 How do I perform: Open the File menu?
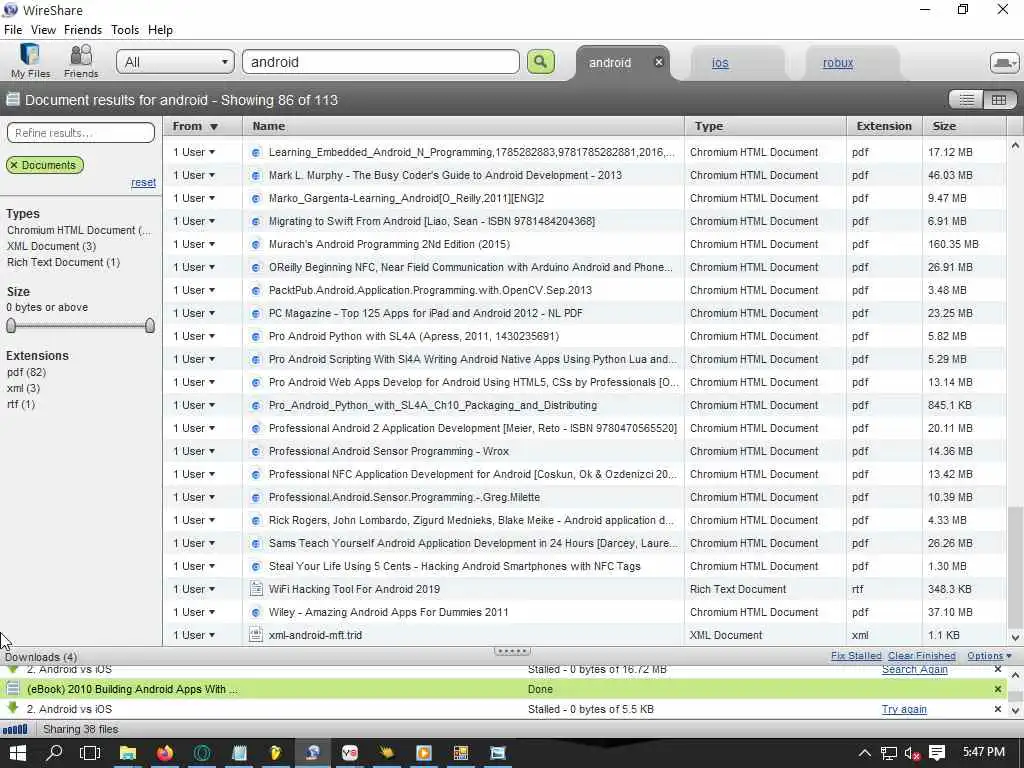pyautogui.click(x=13, y=29)
